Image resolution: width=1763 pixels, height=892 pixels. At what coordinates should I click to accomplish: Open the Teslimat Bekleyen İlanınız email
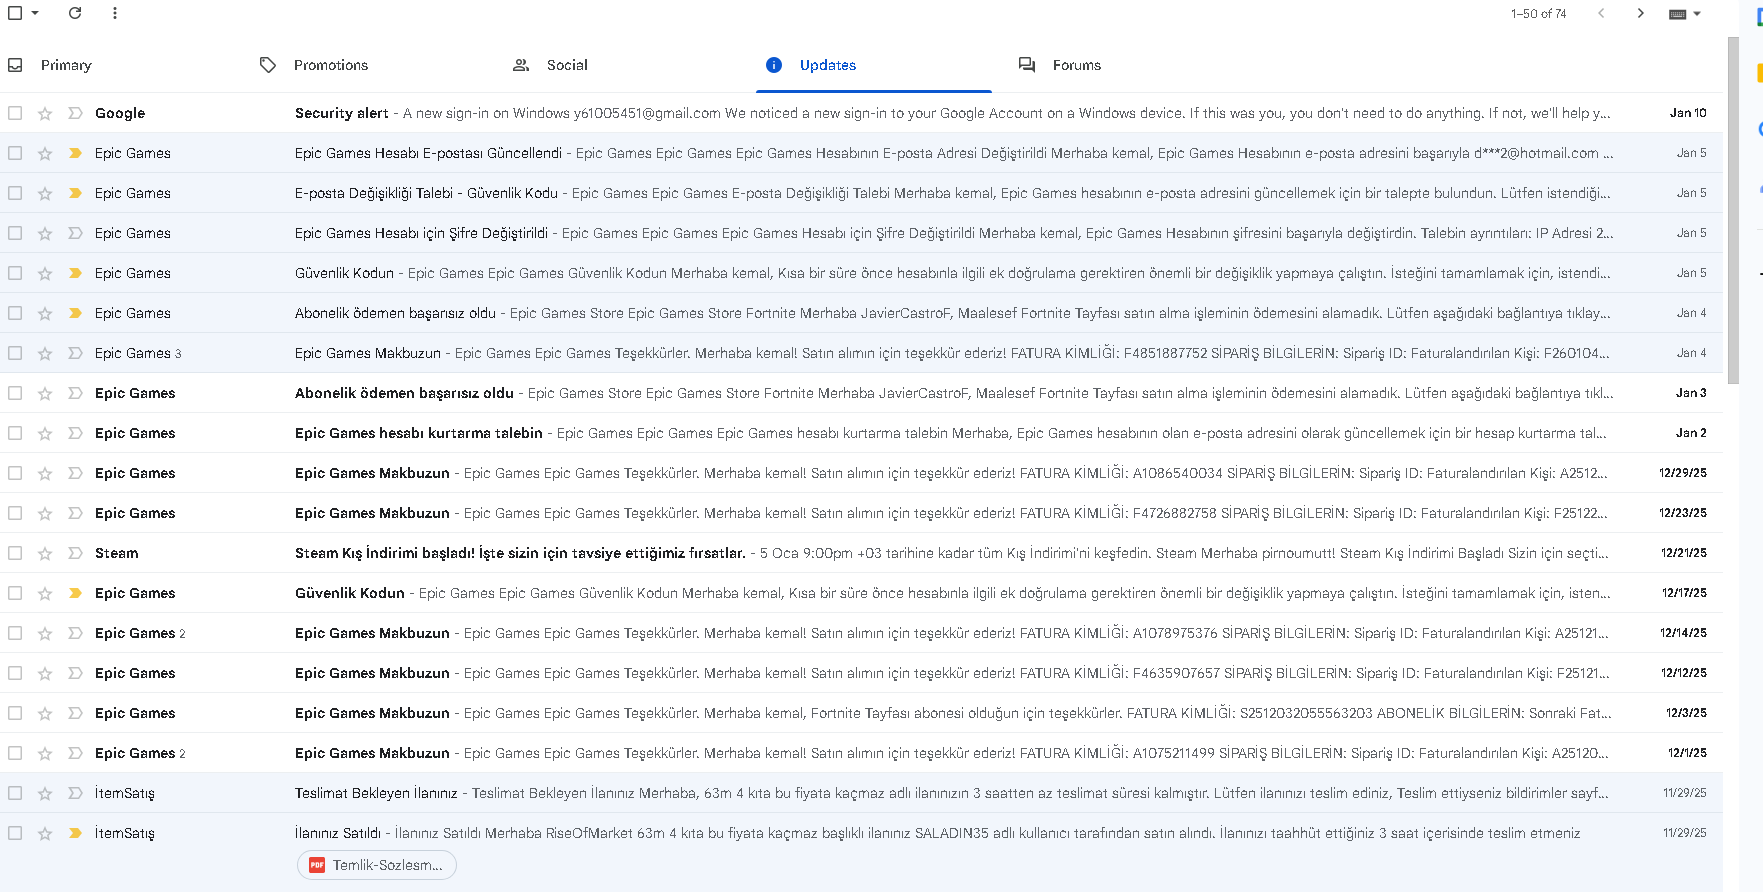[x=861, y=793]
